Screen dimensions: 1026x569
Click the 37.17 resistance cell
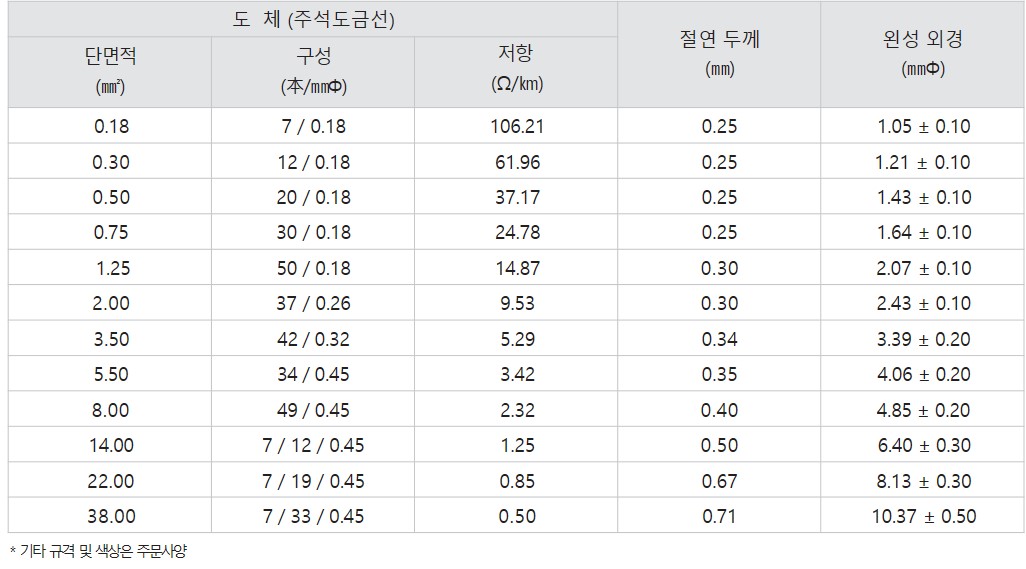[x=517, y=197]
